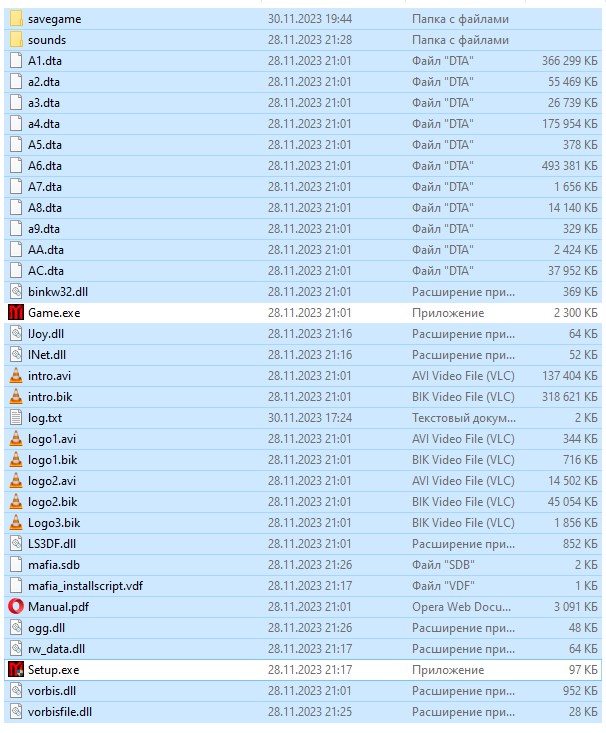This screenshot has height=733, width=606.
Task: Select the file name A6.dta
Action: click(x=45, y=165)
